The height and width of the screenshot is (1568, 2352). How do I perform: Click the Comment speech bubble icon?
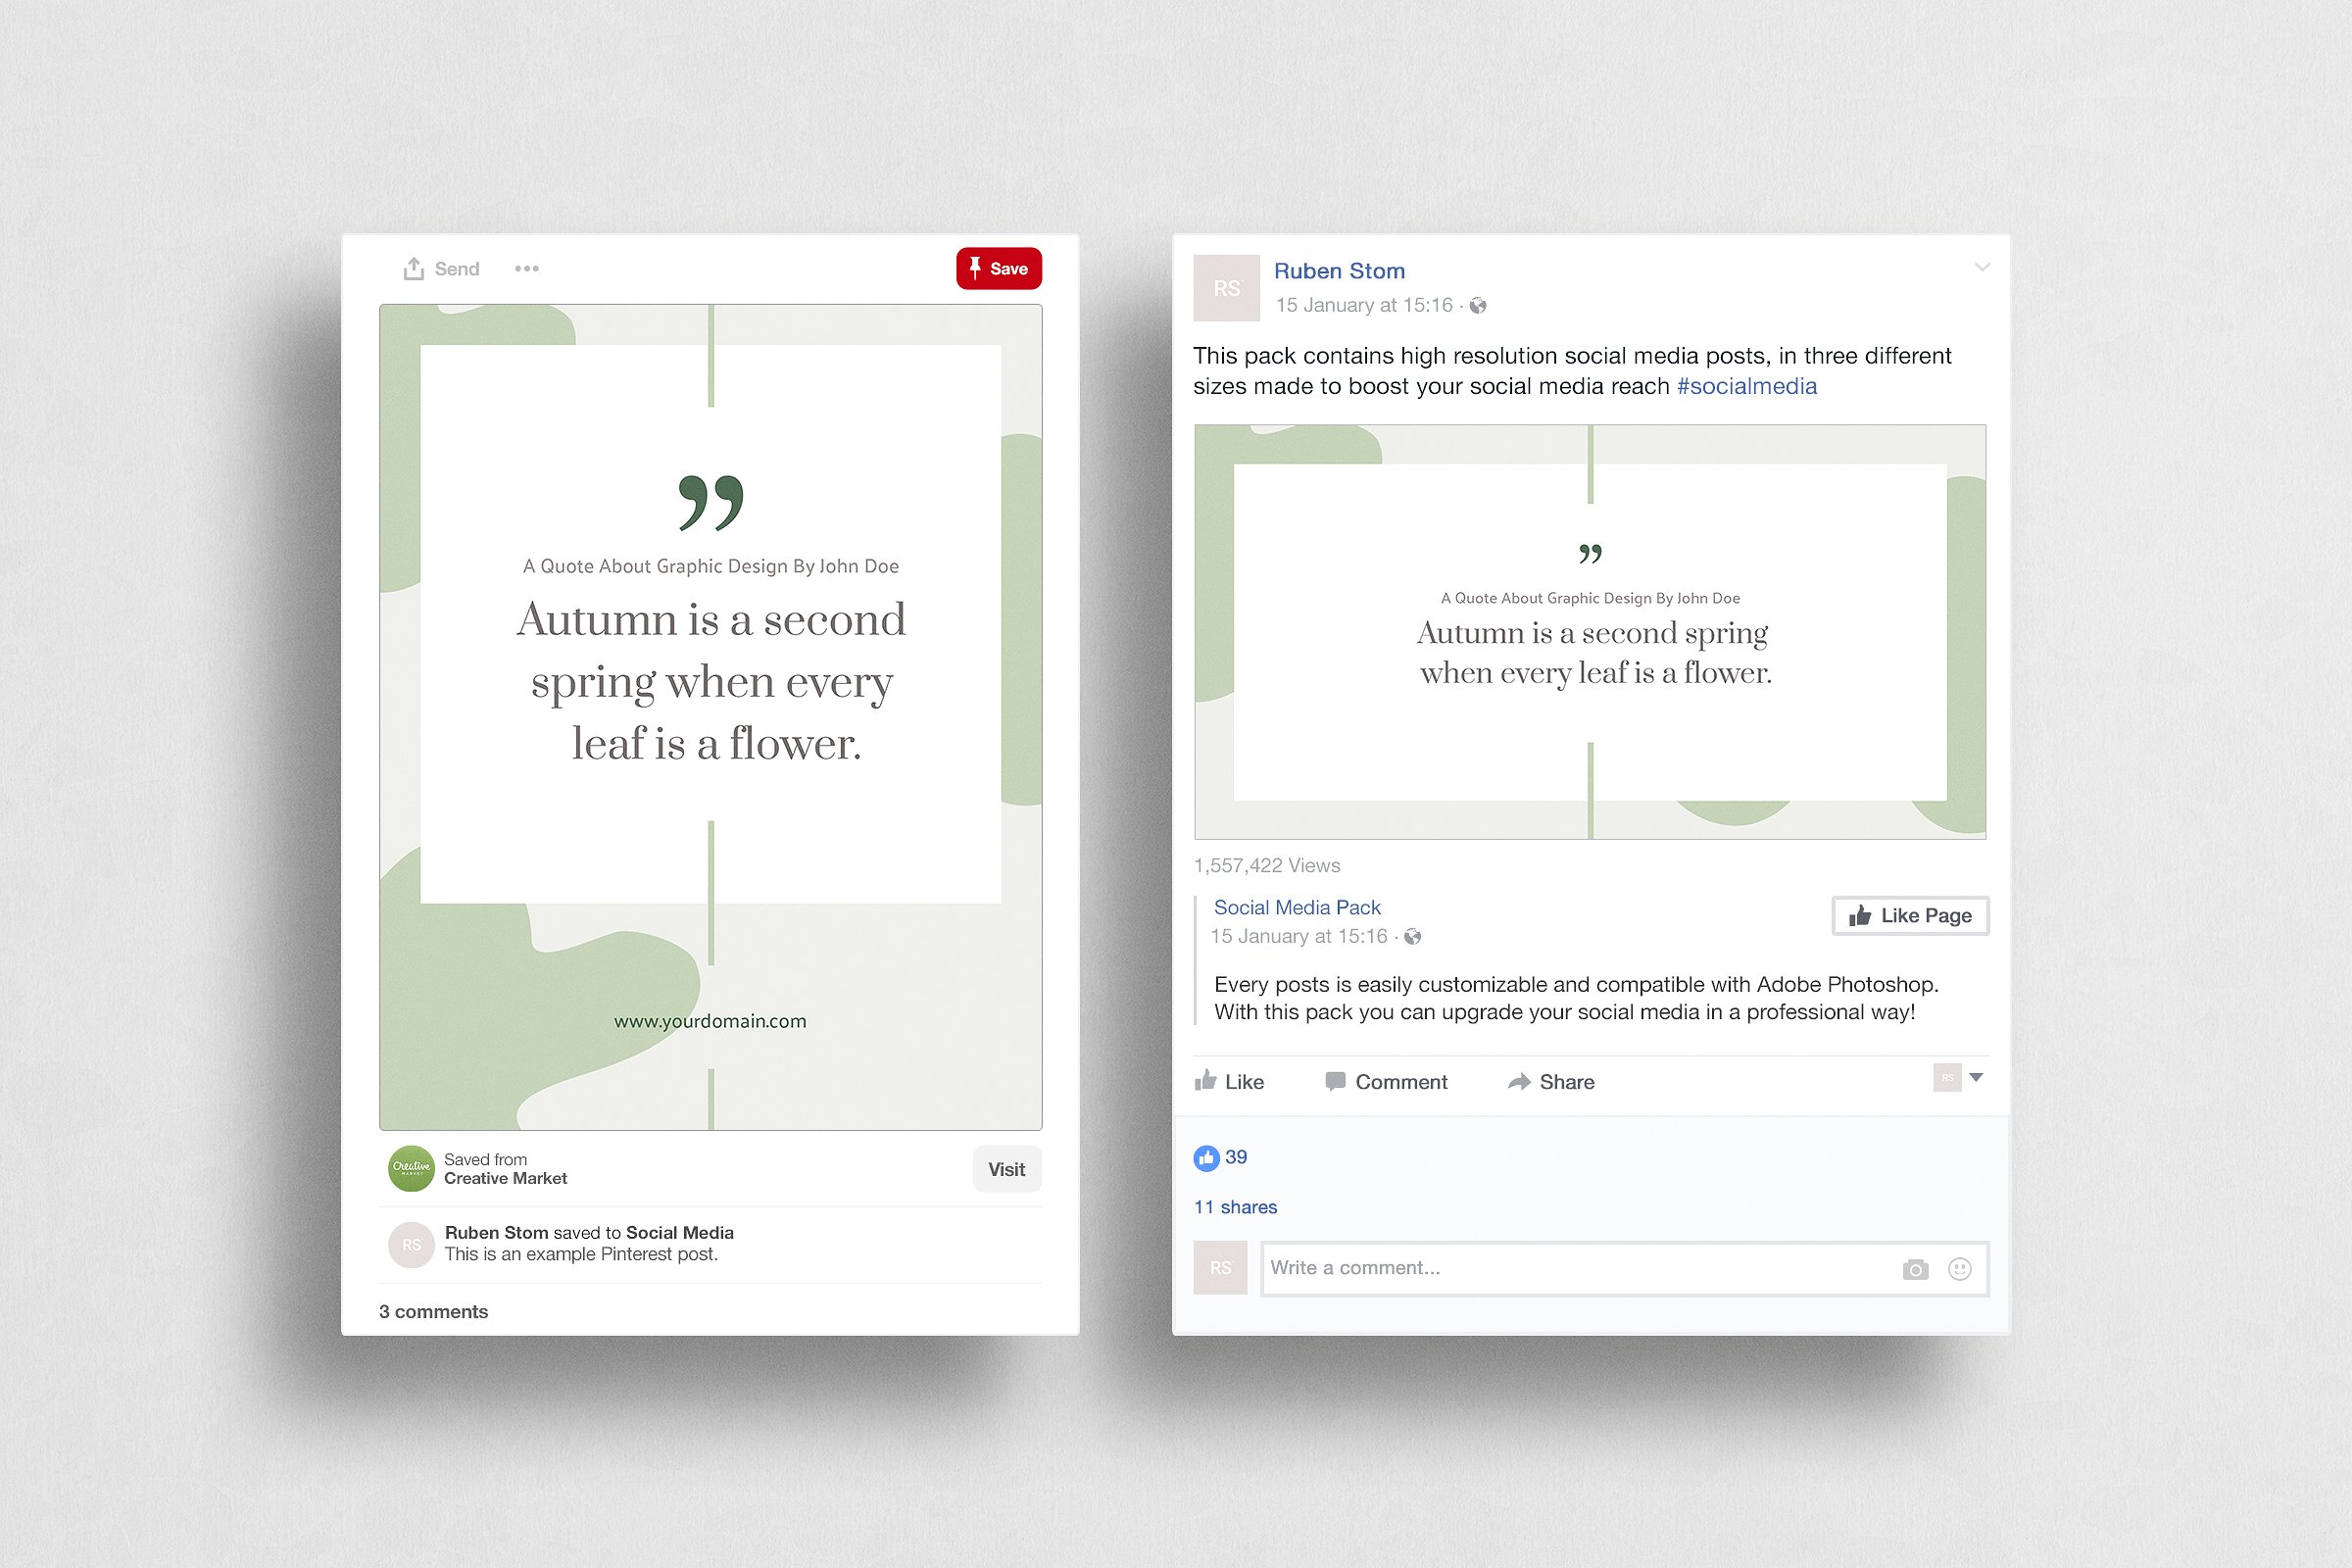(x=1334, y=1081)
